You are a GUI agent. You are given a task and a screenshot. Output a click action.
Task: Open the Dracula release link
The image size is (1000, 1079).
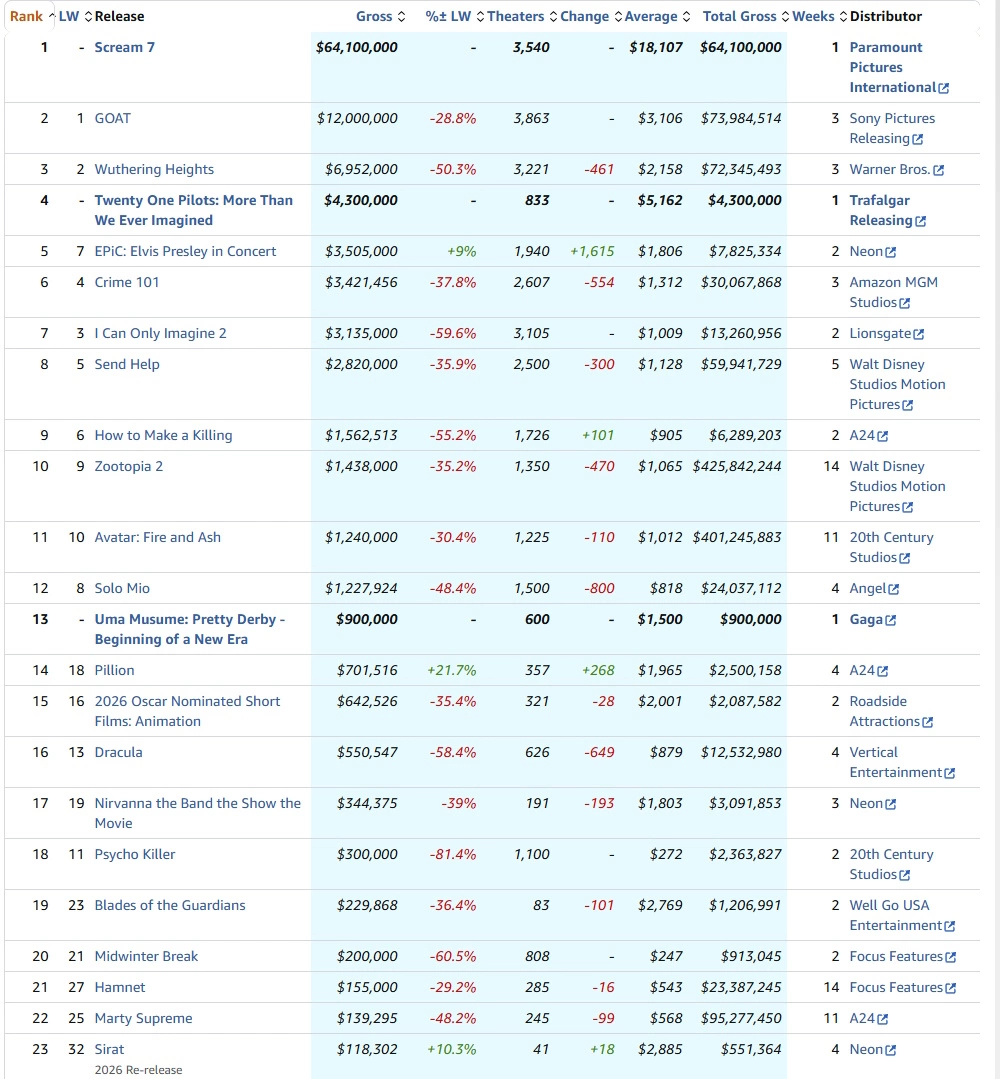tap(118, 751)
